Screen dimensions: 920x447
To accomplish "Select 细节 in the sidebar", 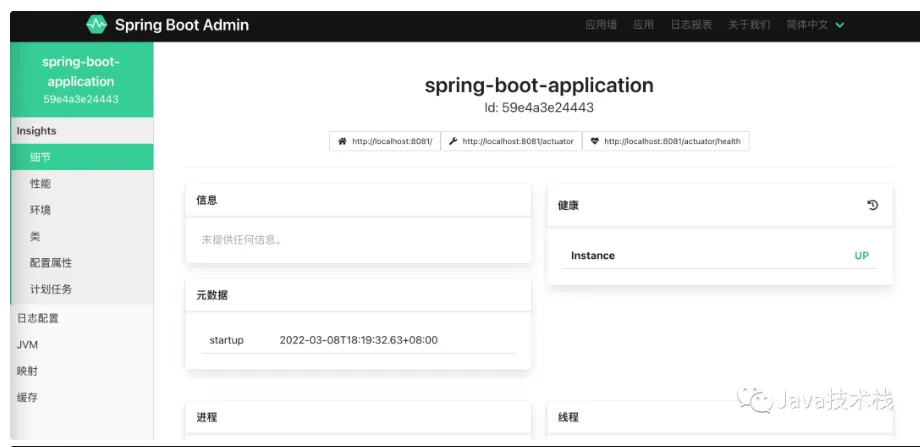I will [x=82, y=157].
